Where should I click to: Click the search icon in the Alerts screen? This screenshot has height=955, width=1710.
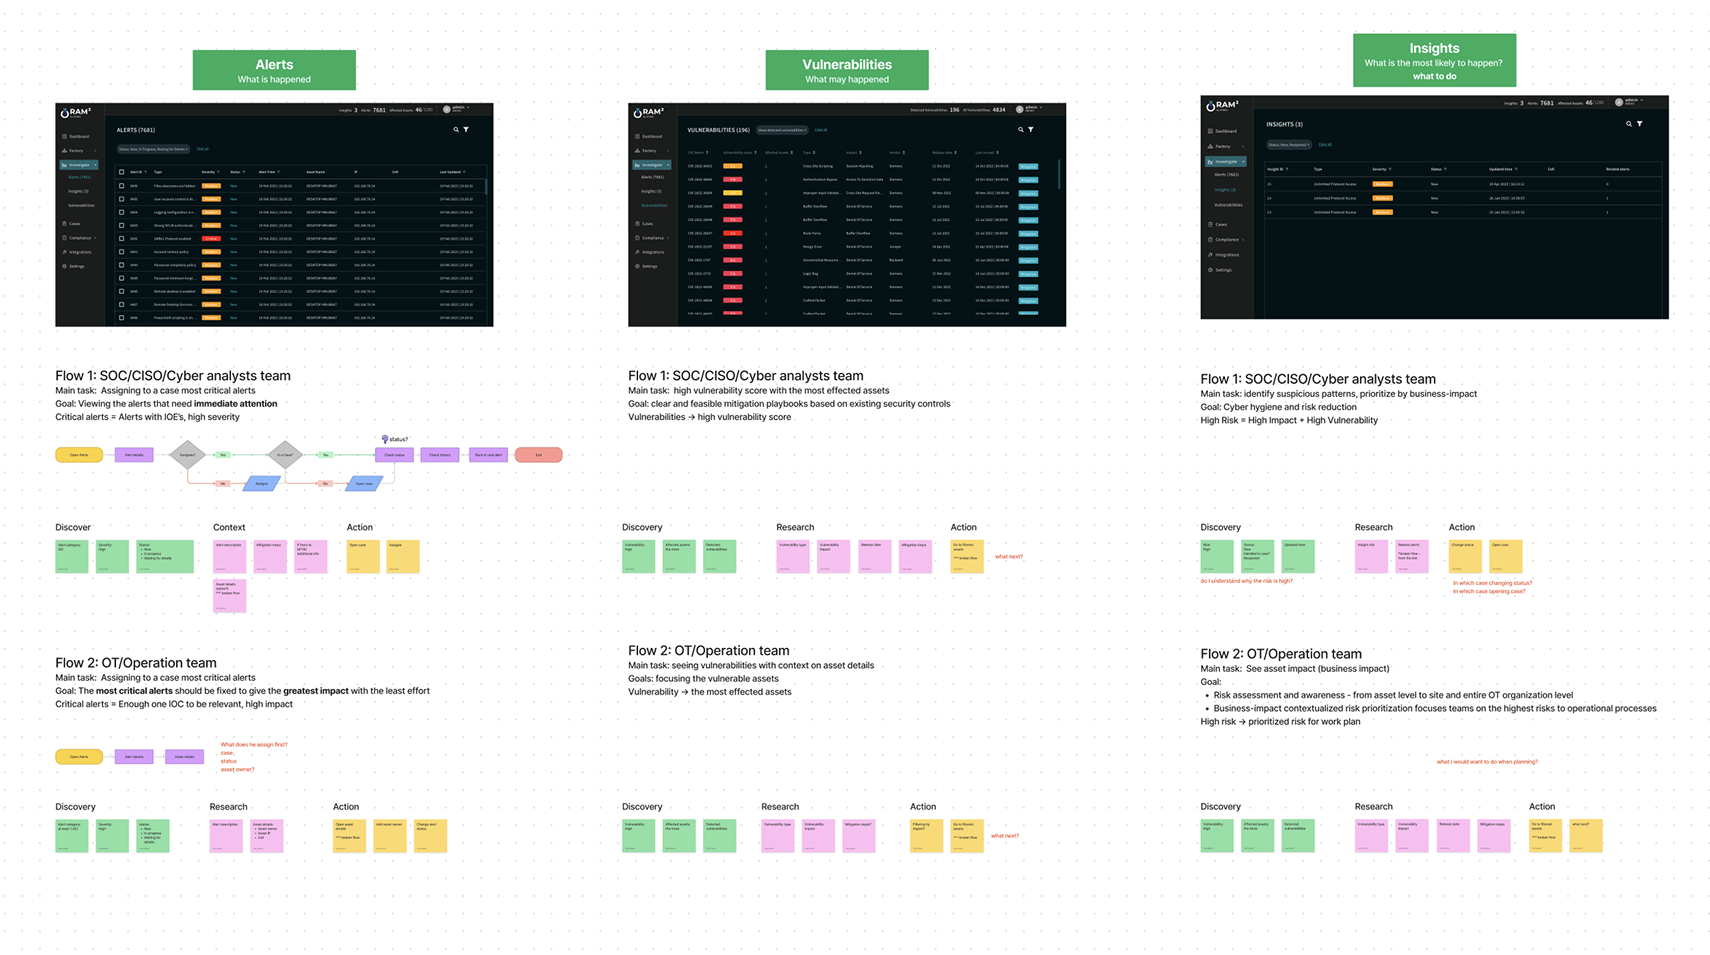pyautogui.click(x=456, y=130)
